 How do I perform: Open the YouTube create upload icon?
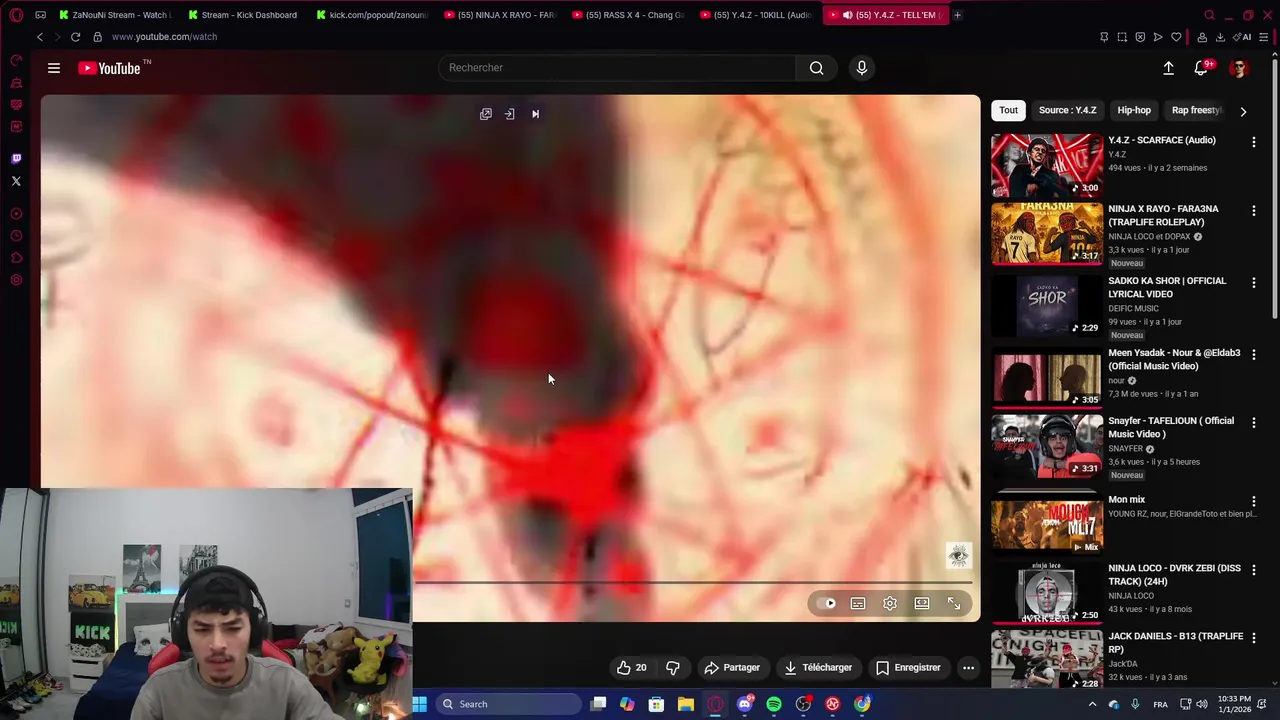pos(1168,68)
